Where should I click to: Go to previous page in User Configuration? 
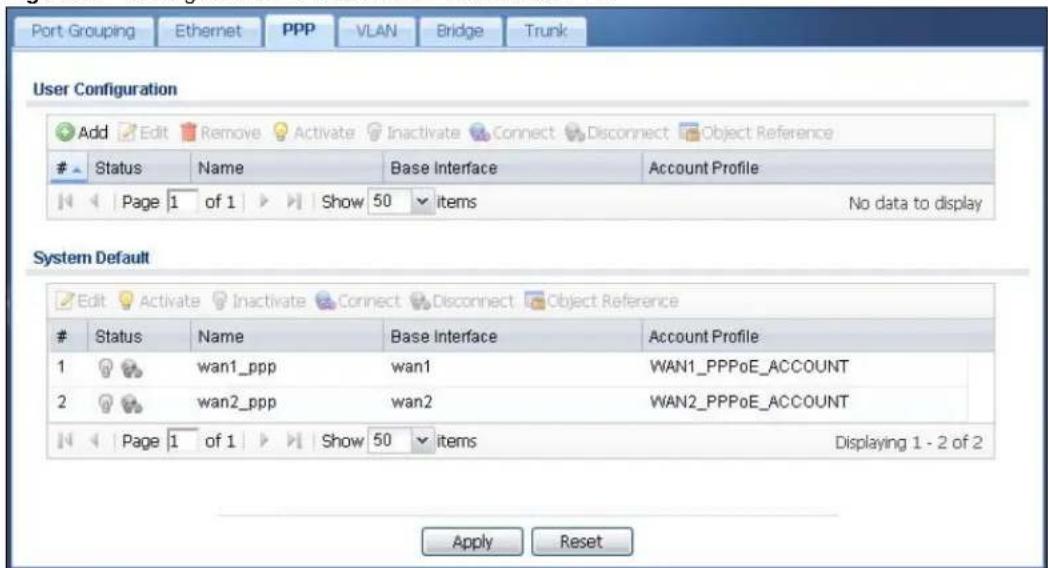point(95,201)
